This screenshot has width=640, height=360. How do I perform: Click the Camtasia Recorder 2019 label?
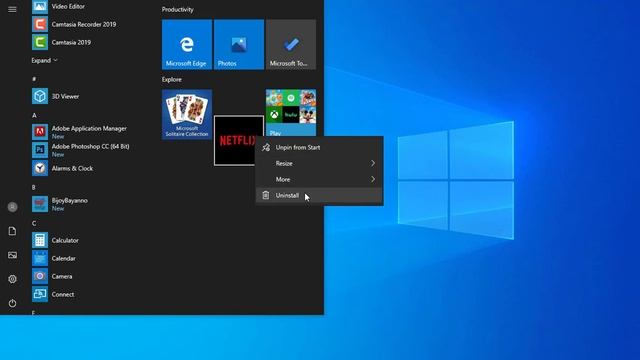[84, 24]
